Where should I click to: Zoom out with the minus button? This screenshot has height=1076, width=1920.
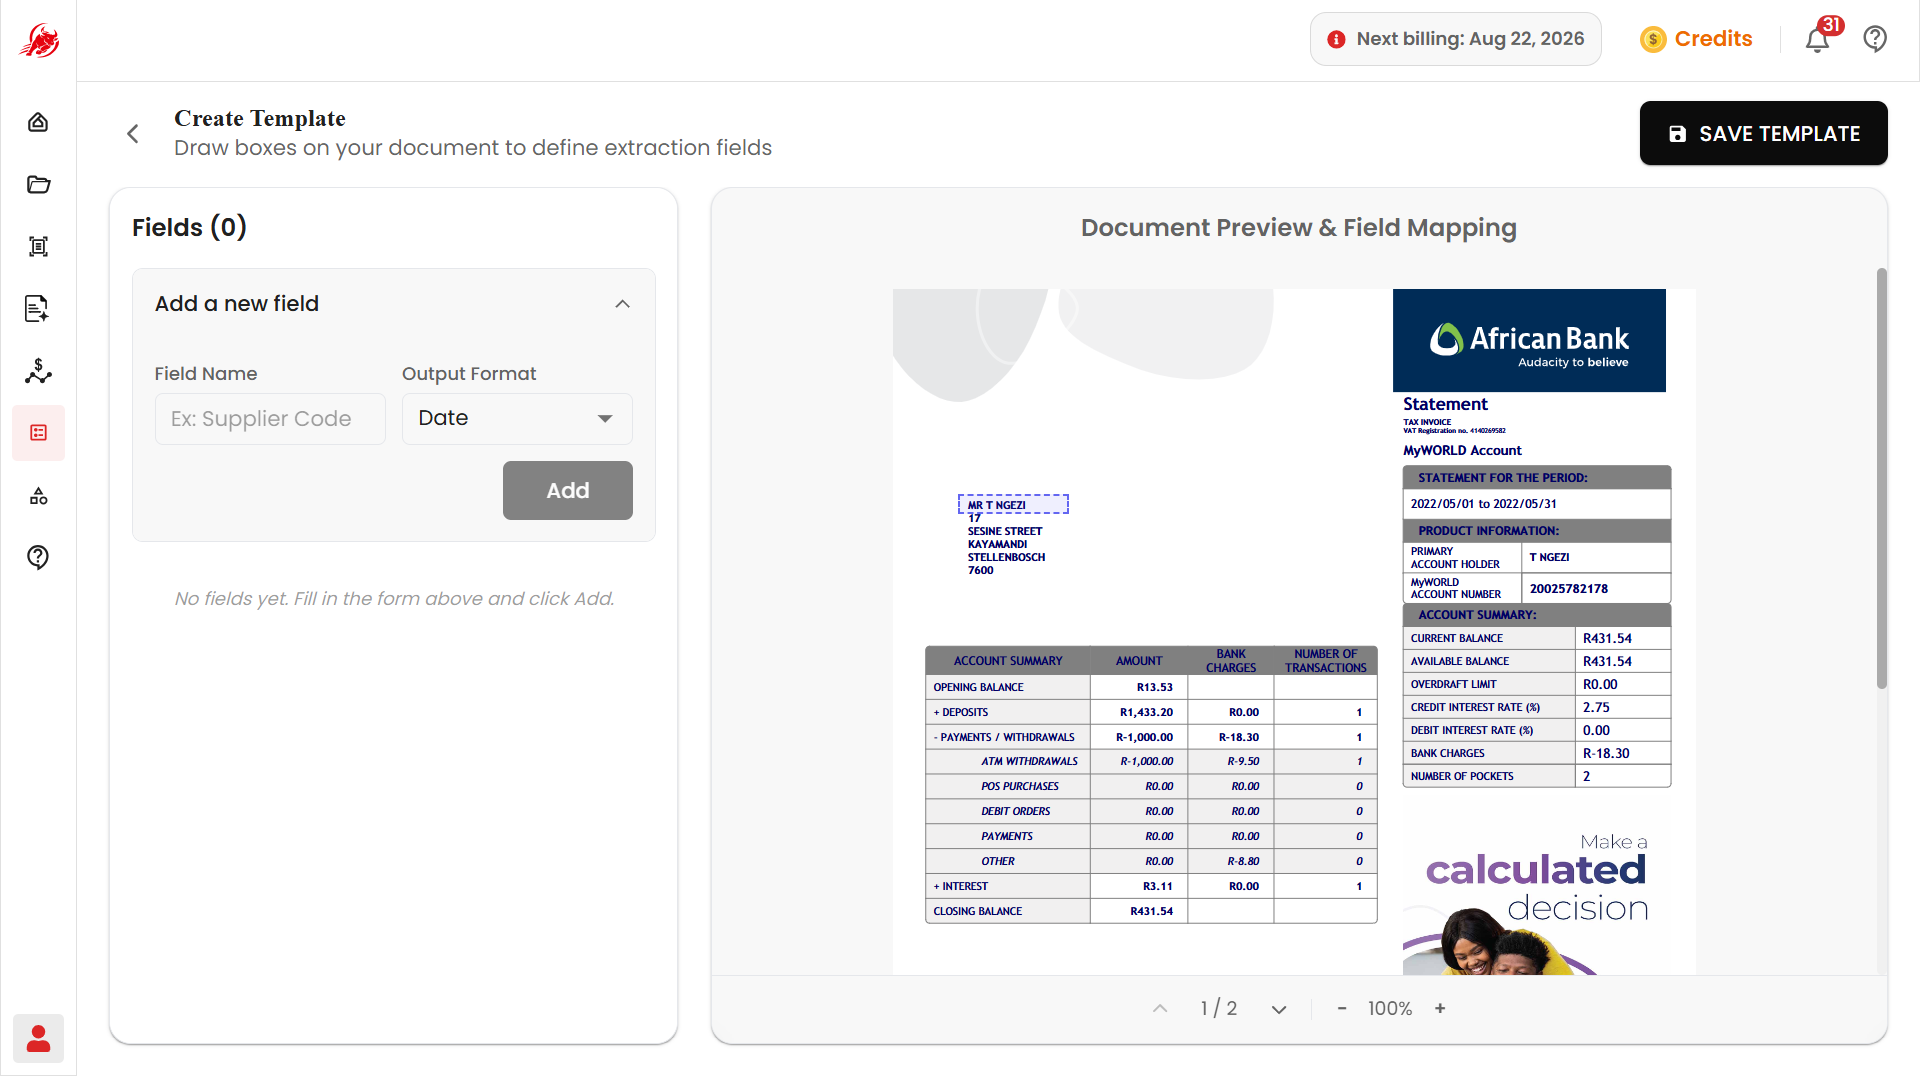click(1342, 1008)
